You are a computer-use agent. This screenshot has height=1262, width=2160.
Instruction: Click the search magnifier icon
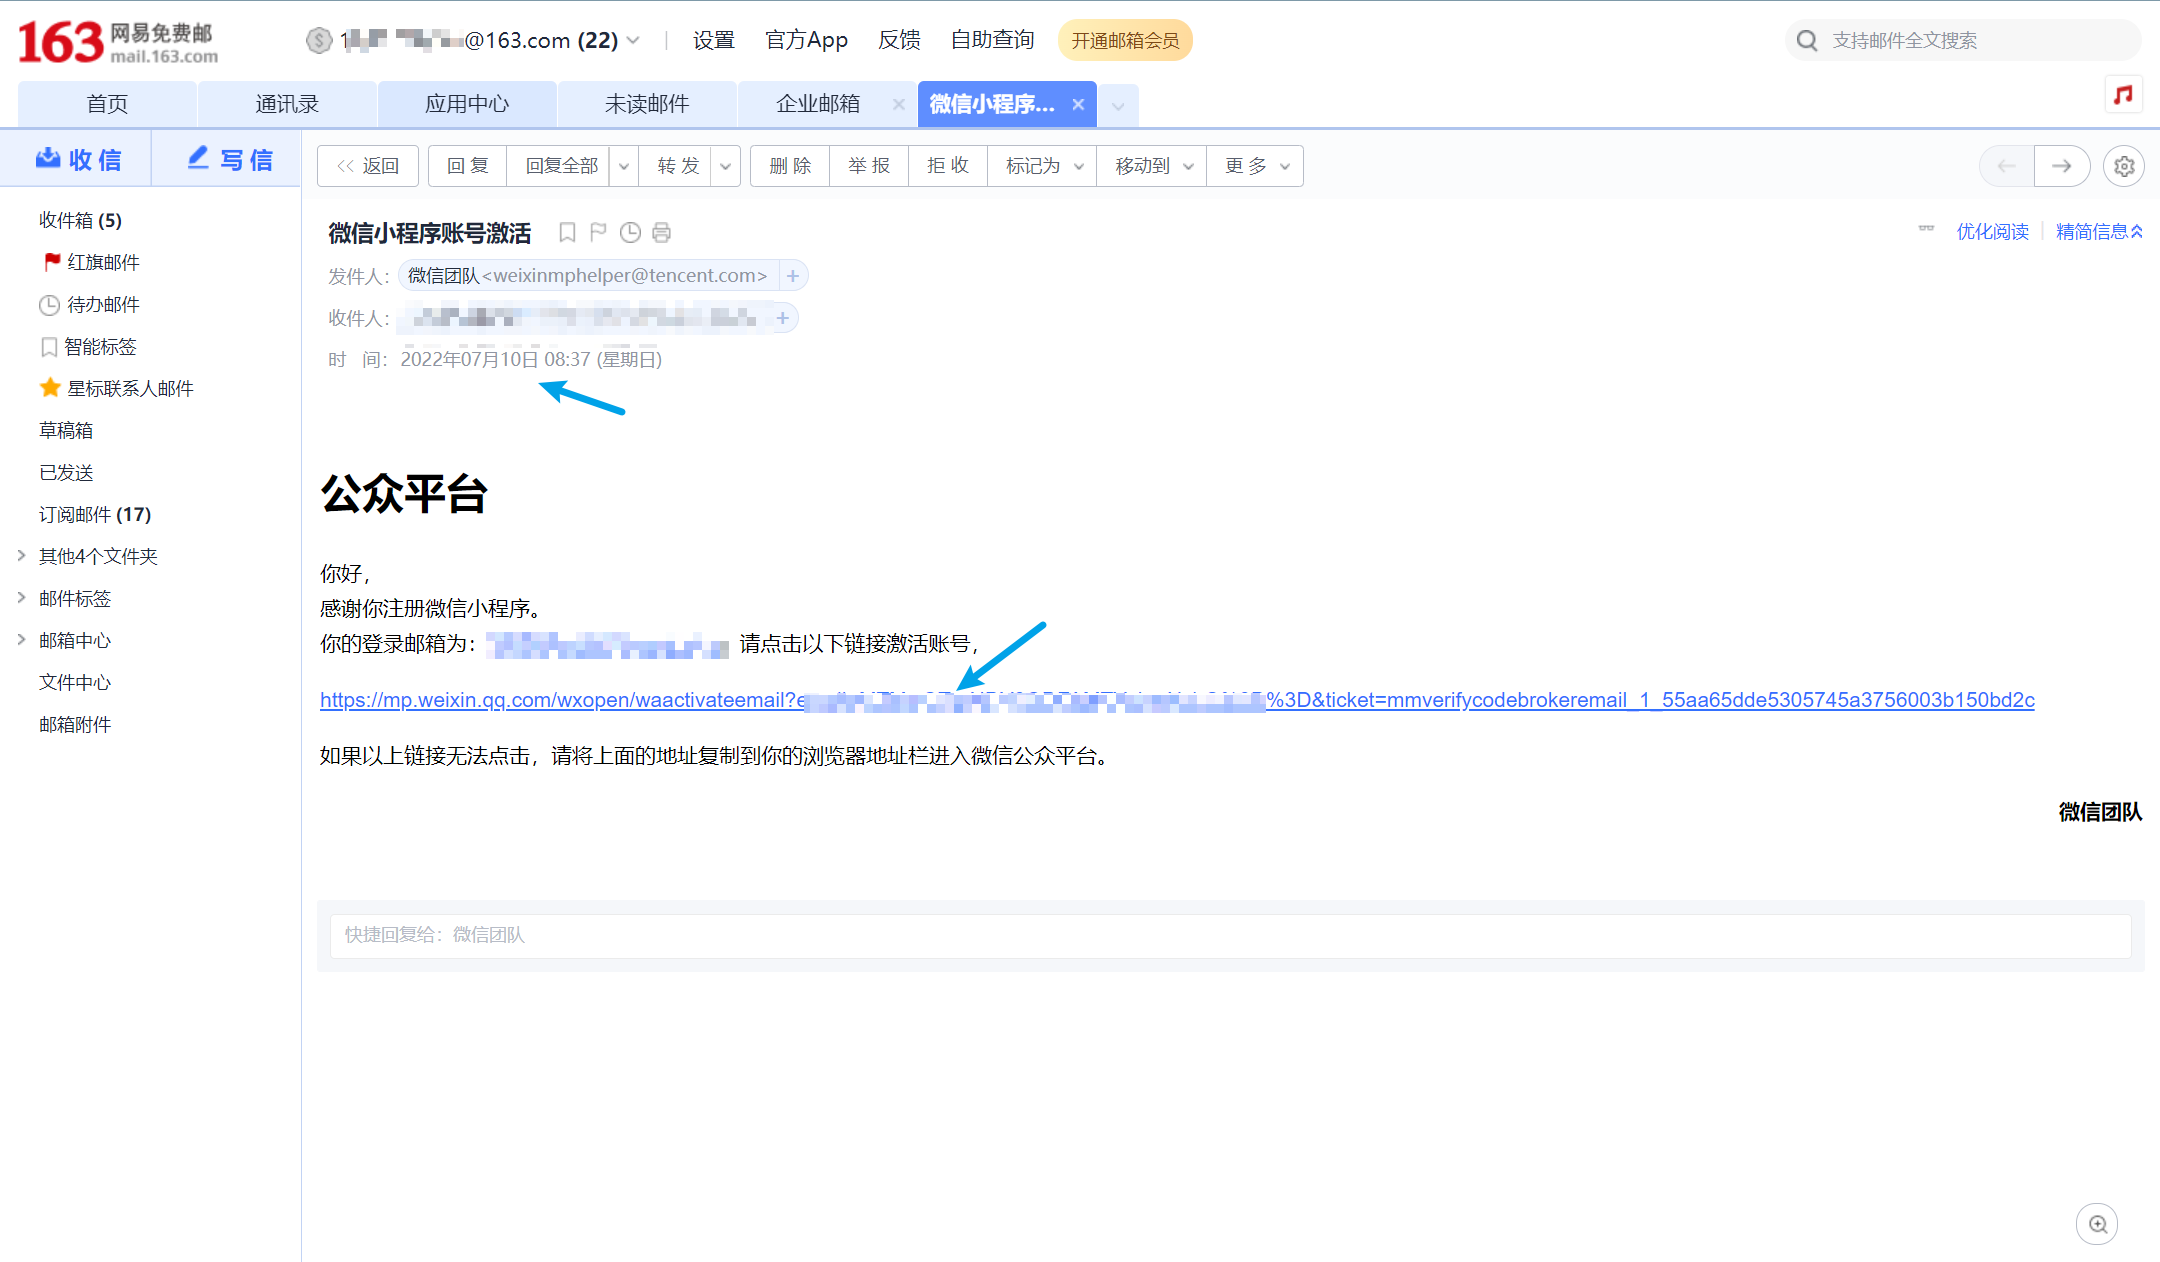point(1807,41)
